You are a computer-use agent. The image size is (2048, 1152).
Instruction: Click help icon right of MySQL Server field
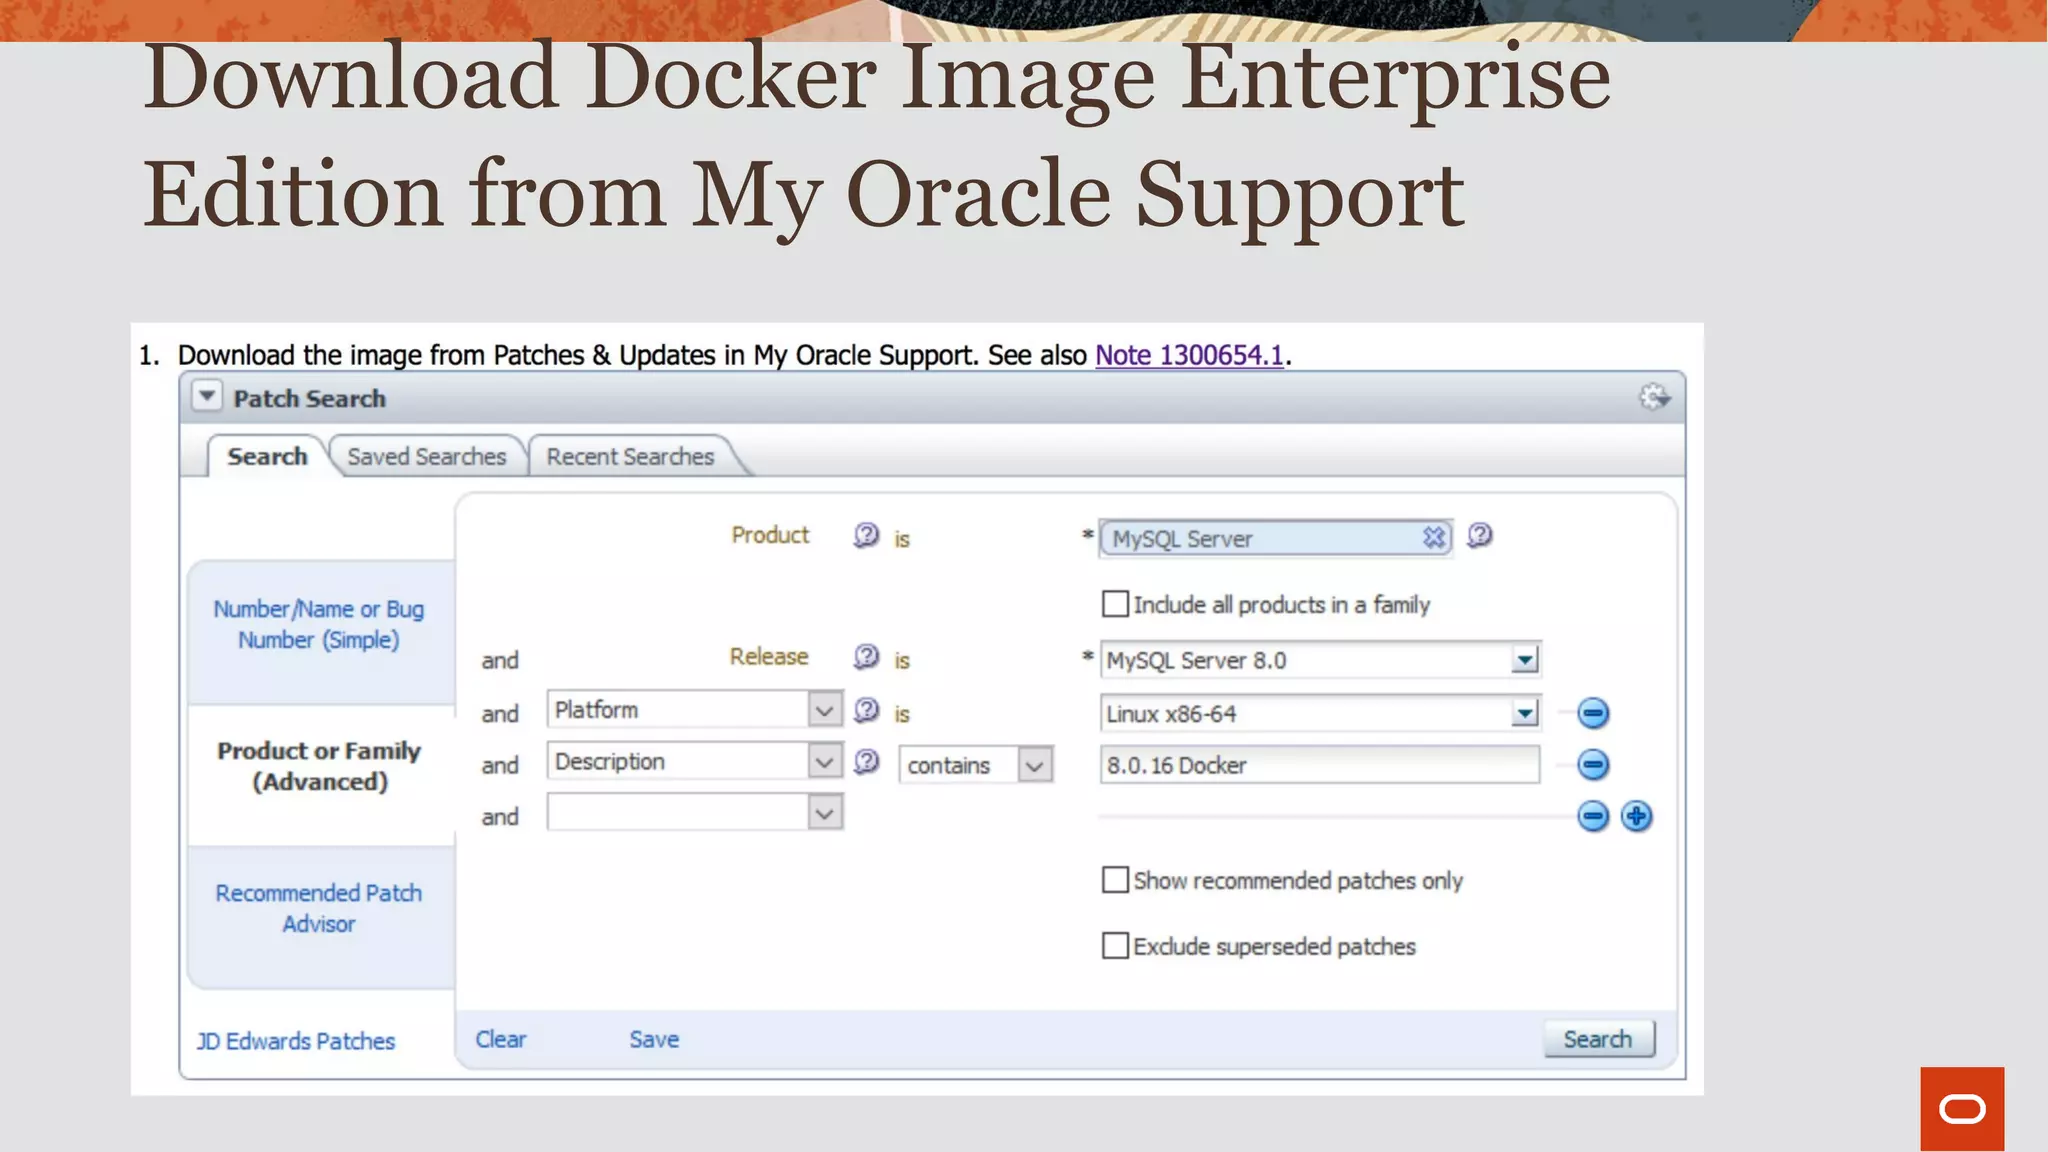click(1479, 536)
